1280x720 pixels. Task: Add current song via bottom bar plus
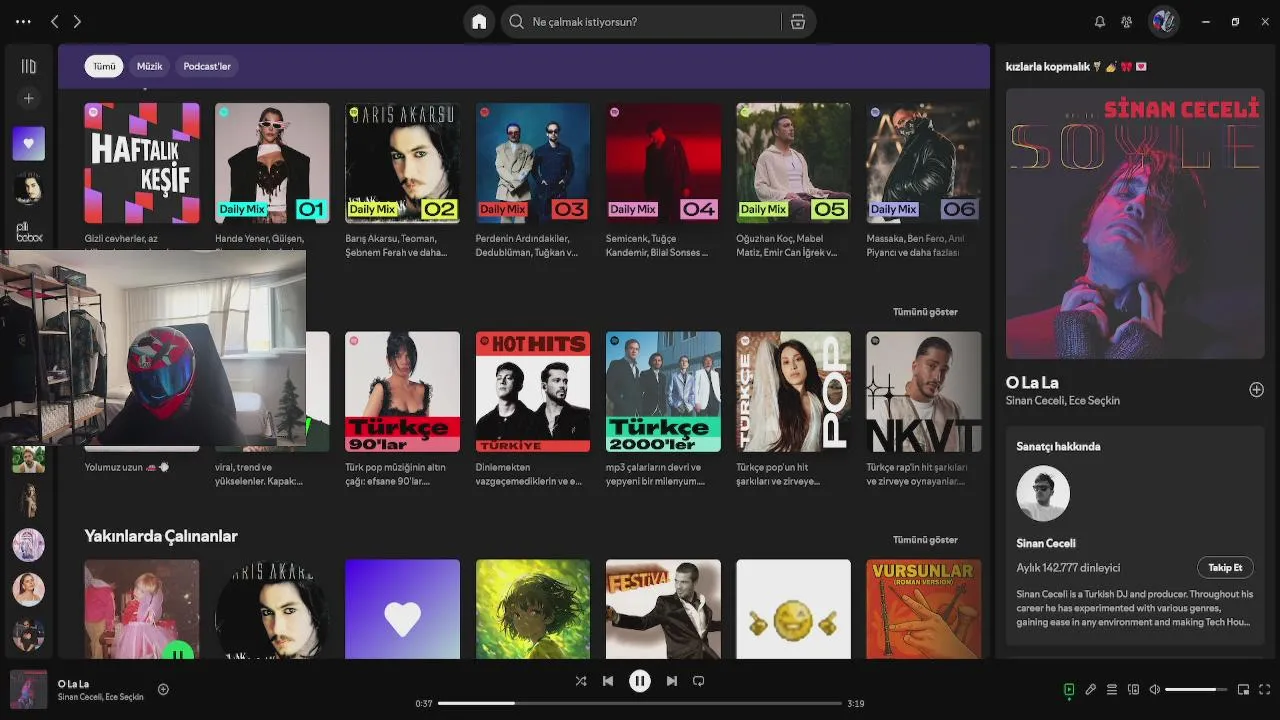pos(164,689)
